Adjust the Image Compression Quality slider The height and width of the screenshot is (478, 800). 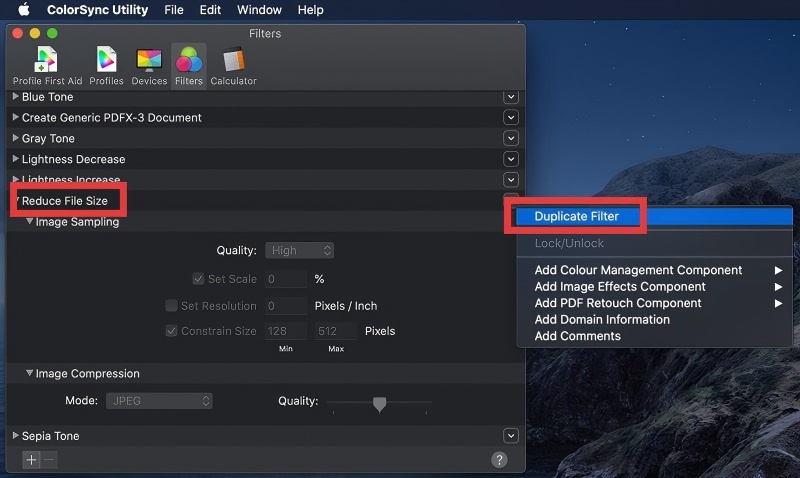[379, 403]
